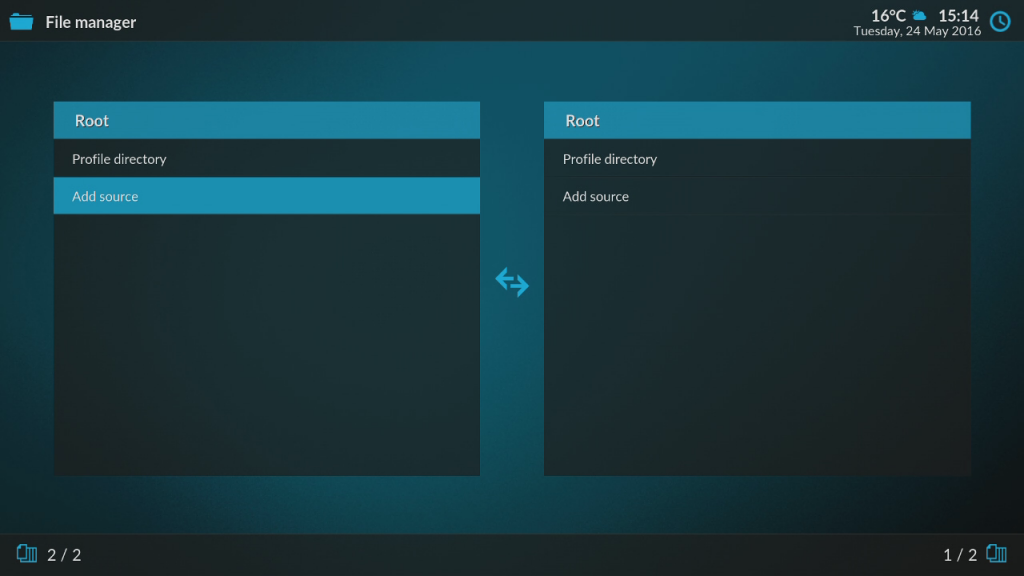Click the pages icon beside 2 / 2
1024x576 pixels.
pyautogui.click(x=27, y=554)
